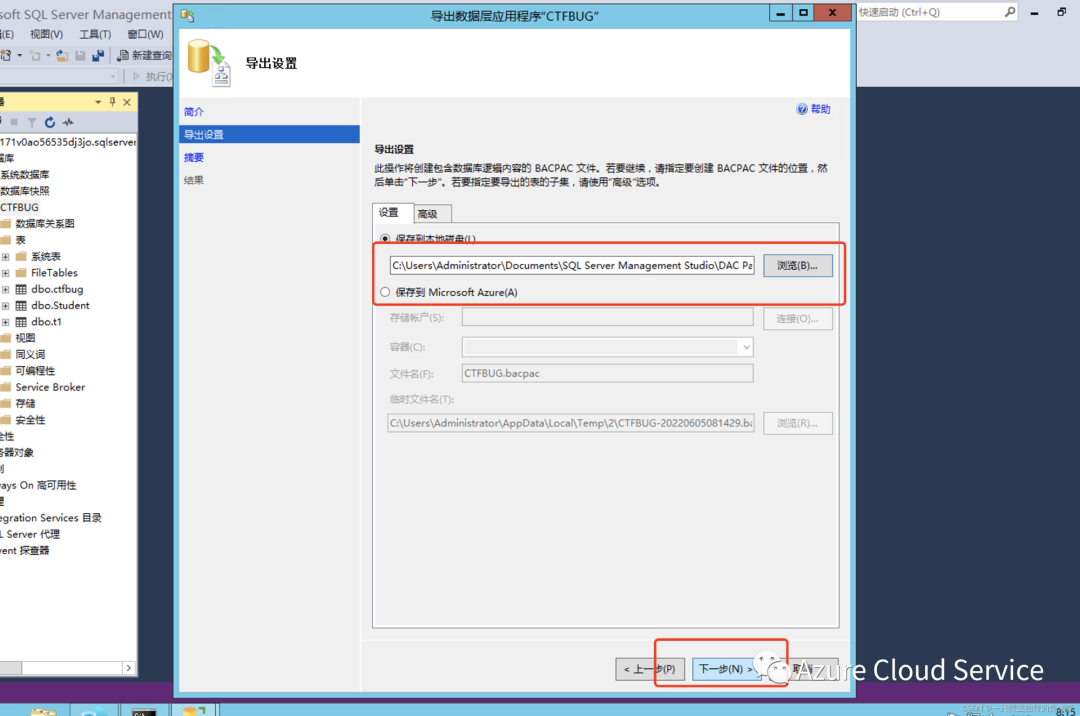Viewport: 1080px width, 716px height.
Task: Expand the dbo.ctfbug table node
Action: coord(6,289)
